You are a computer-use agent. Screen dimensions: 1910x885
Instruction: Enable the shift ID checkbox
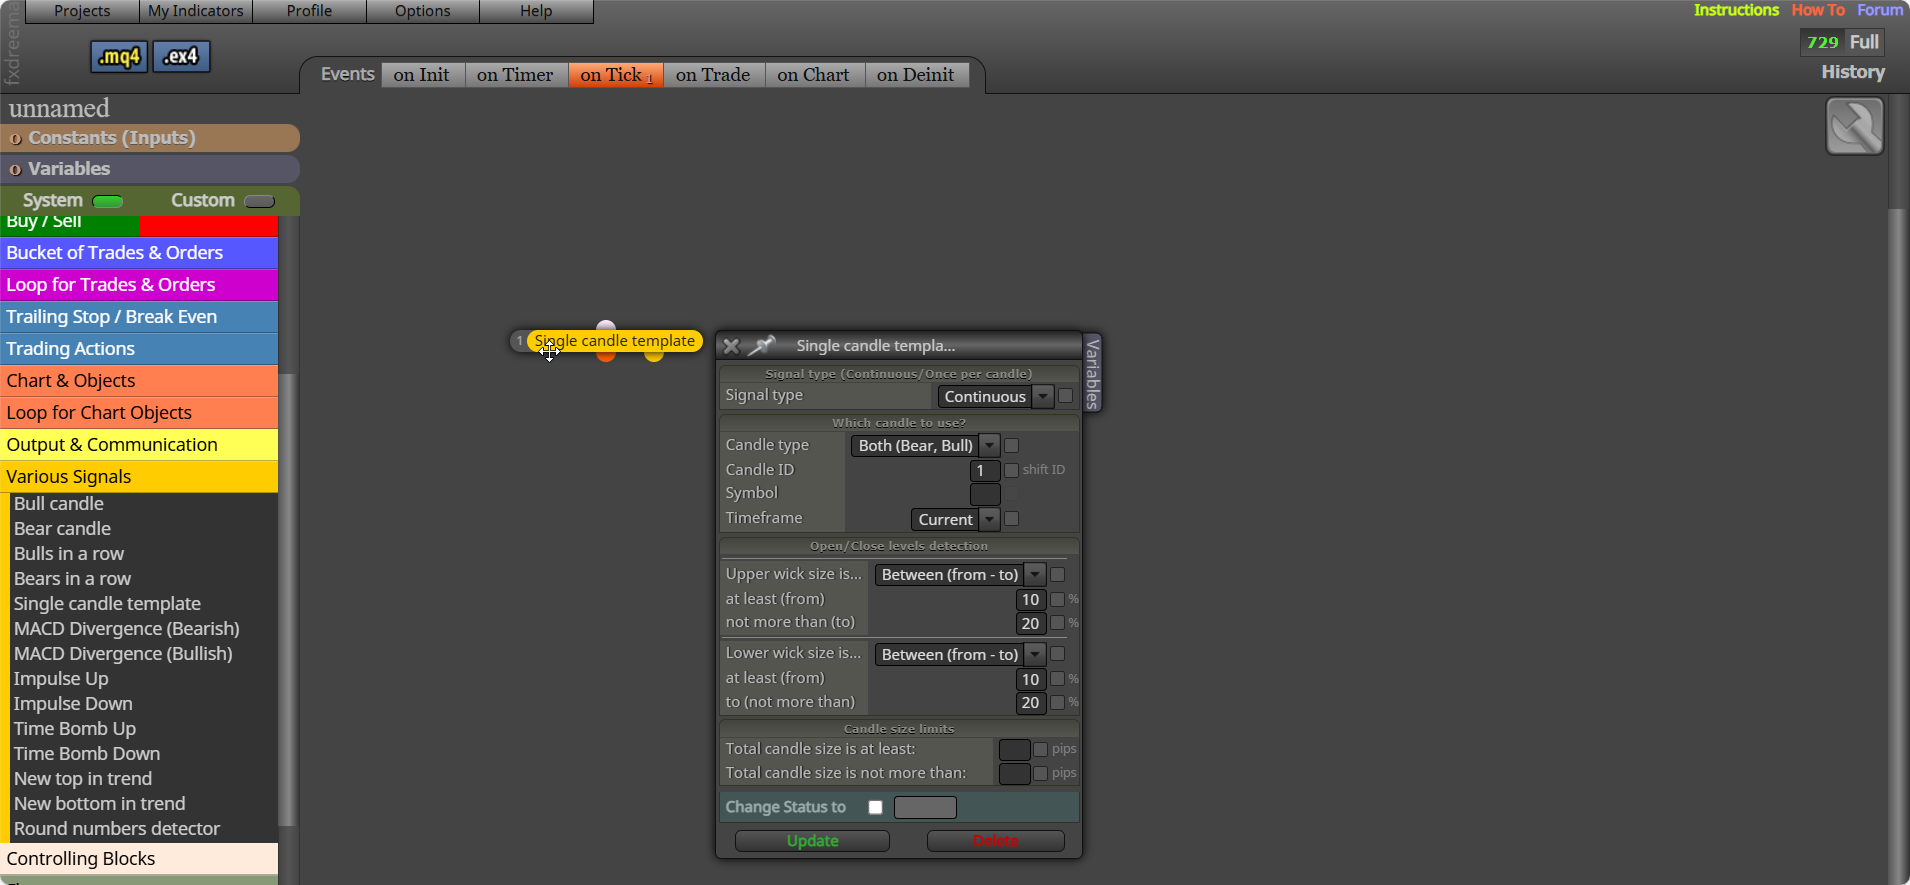pos(1012,470)
